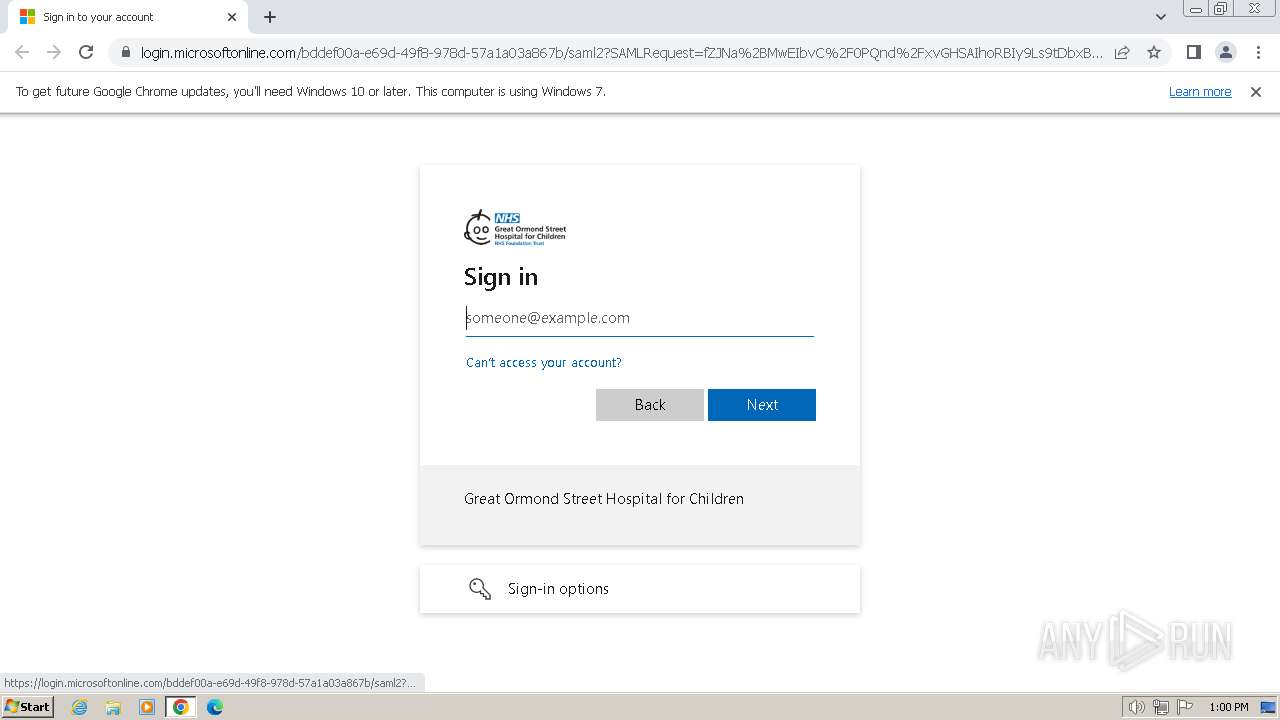This screenshot has width=1280, height=720.
Task: Click the 'Sign in' heading
Action: (501, 277)
